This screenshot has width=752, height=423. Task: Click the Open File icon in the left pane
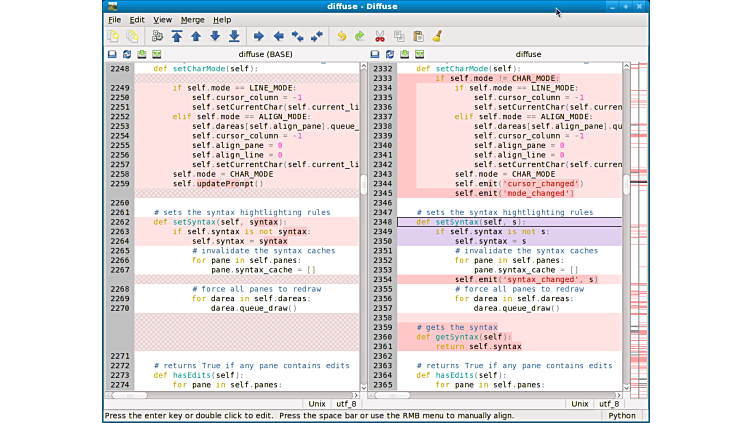112,54
